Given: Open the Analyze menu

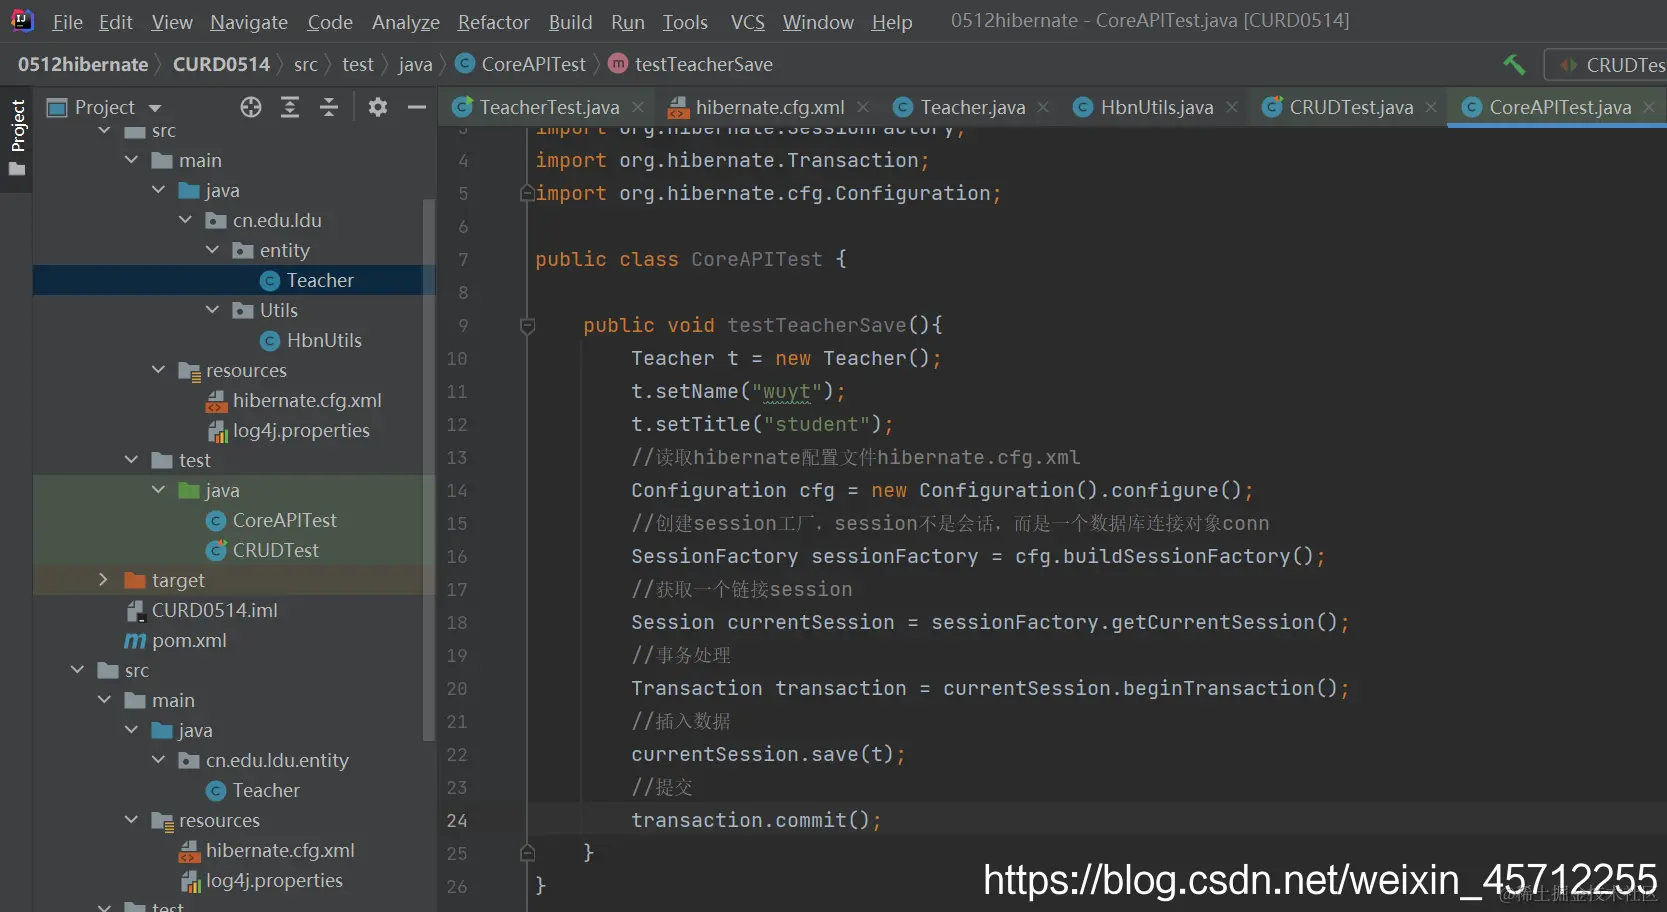Looking at the screenshot, I should [406, 22].
